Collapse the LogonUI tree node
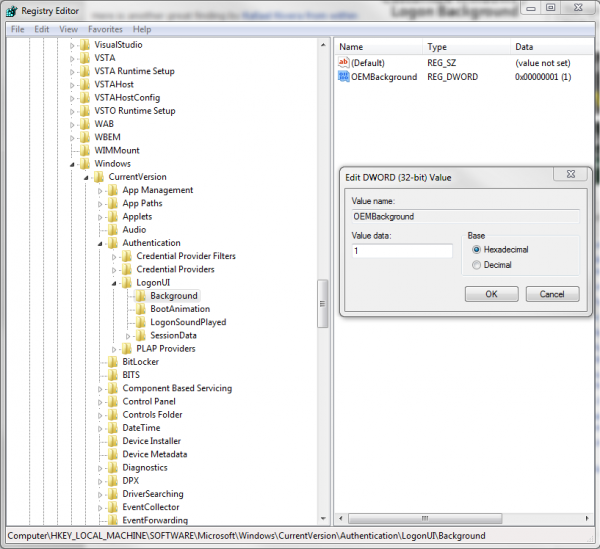 [114, 283]
